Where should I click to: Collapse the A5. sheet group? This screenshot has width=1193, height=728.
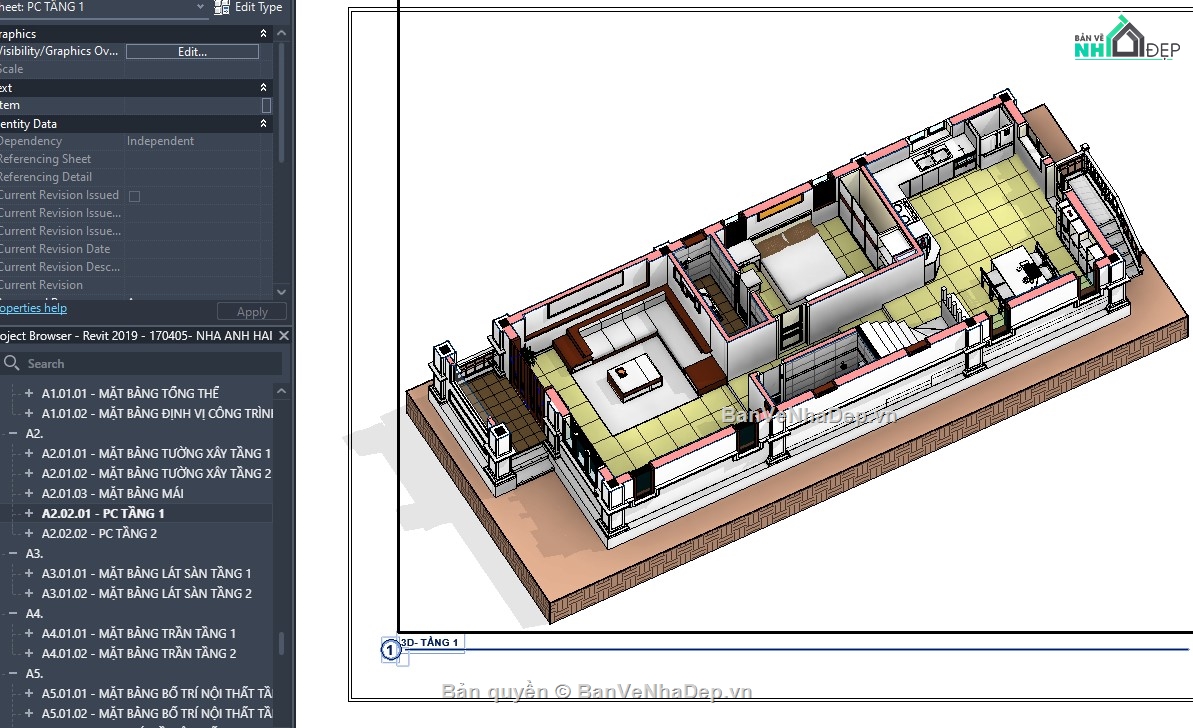[13, 673]
